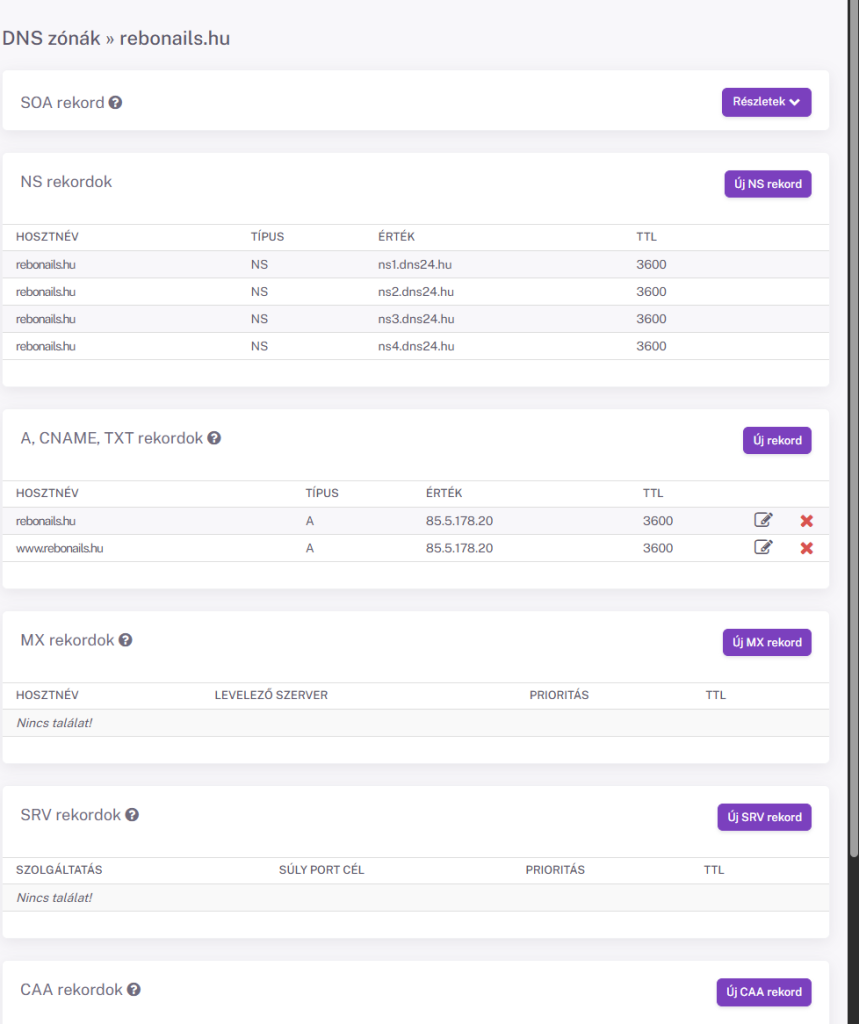This screenshot has height=1024, width=859.
Task: Create a new MX record
Action: (x=766, y=642)
